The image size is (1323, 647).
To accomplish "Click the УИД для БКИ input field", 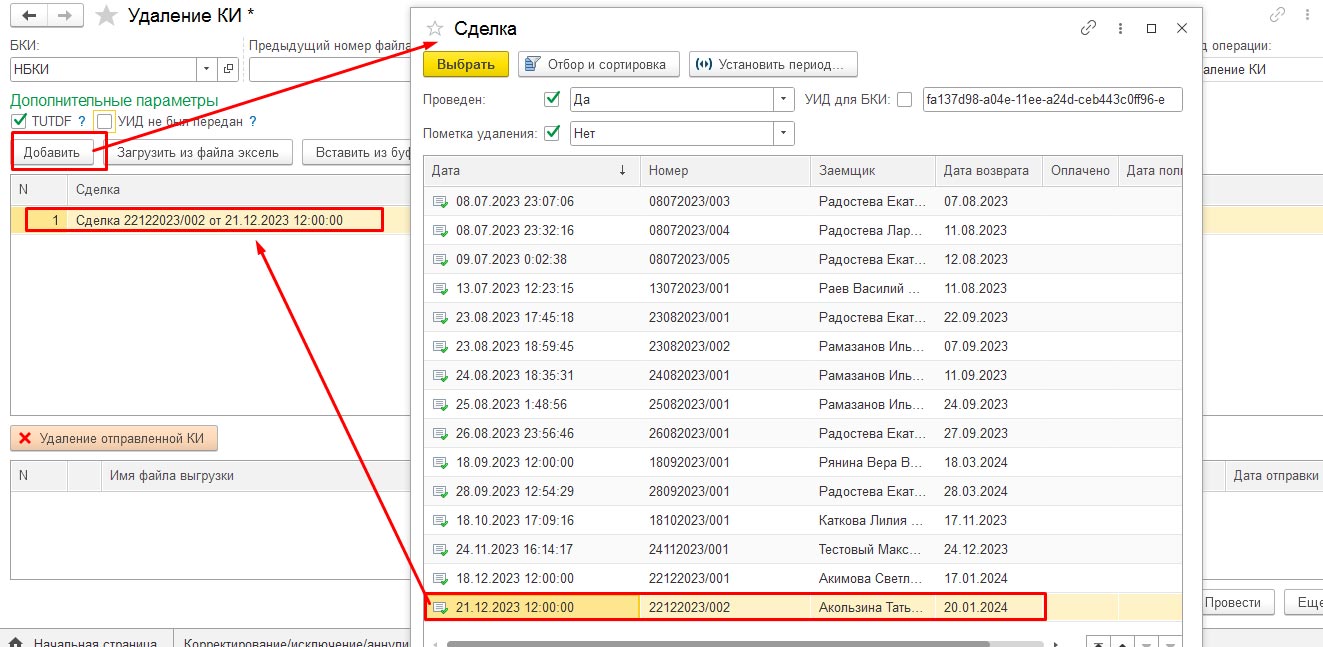I will (1052, 100).
